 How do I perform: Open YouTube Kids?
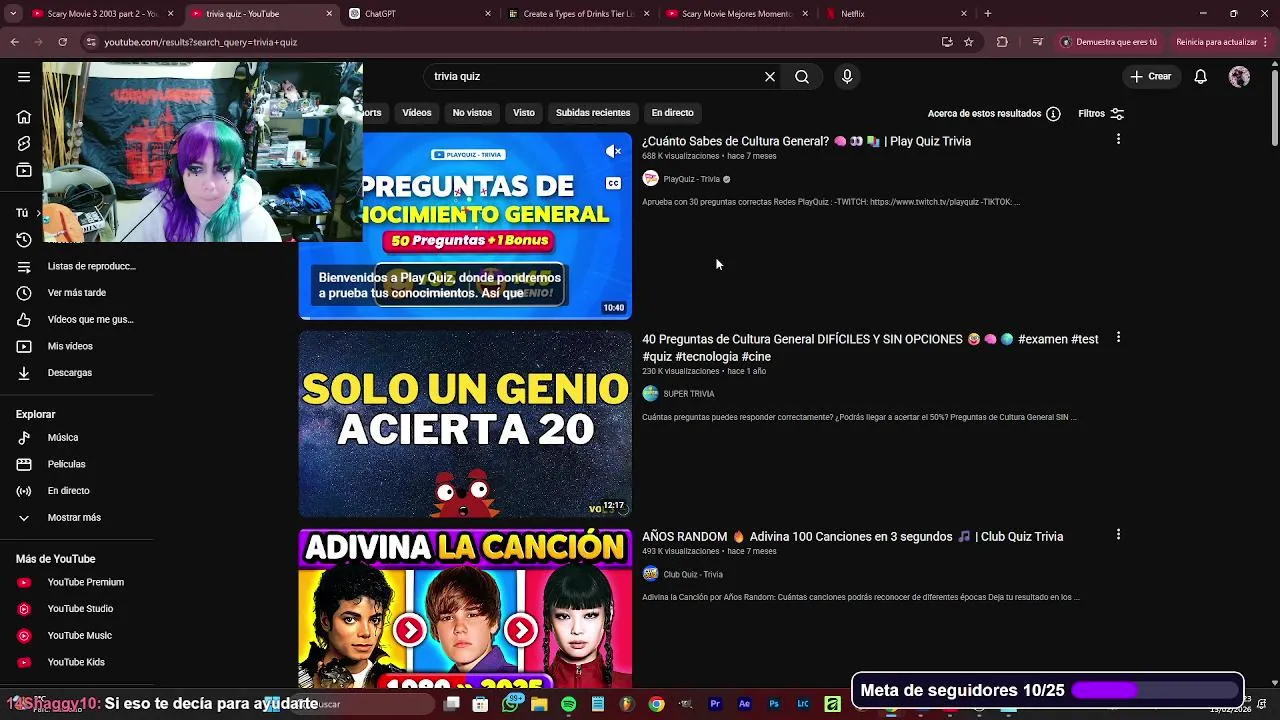pos(78,662)
